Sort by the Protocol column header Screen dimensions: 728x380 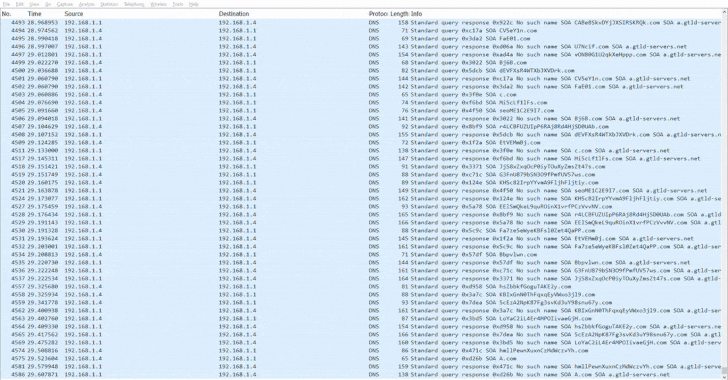tap(378, 14)
